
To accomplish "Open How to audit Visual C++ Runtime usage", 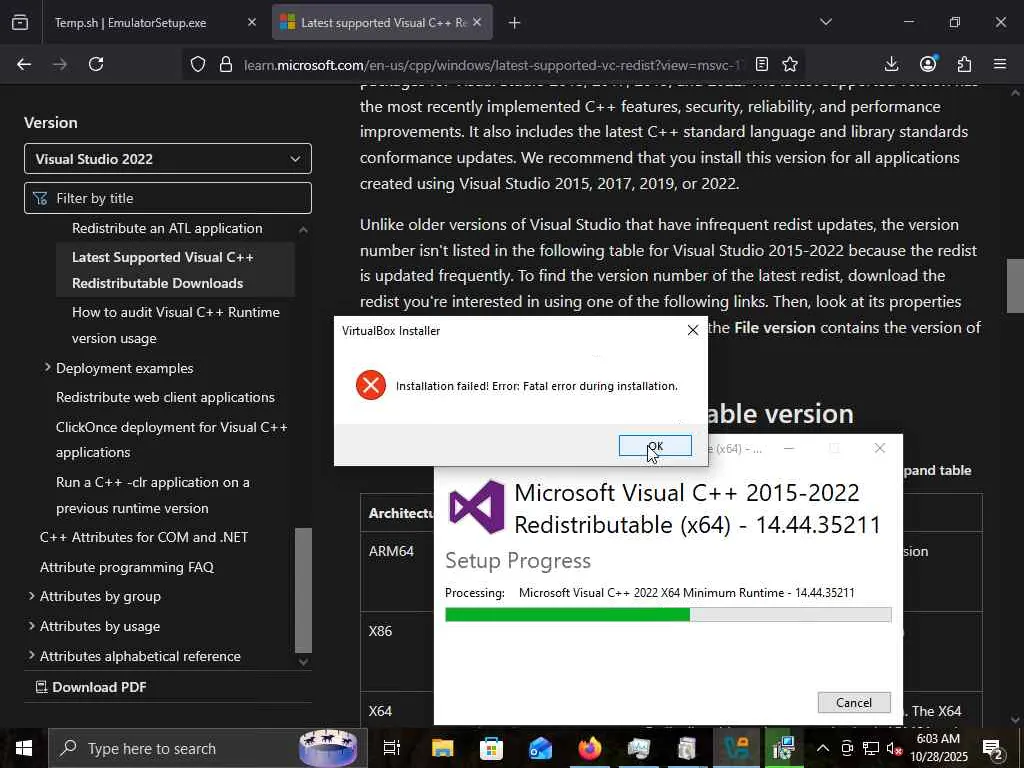I will point(176,325).
